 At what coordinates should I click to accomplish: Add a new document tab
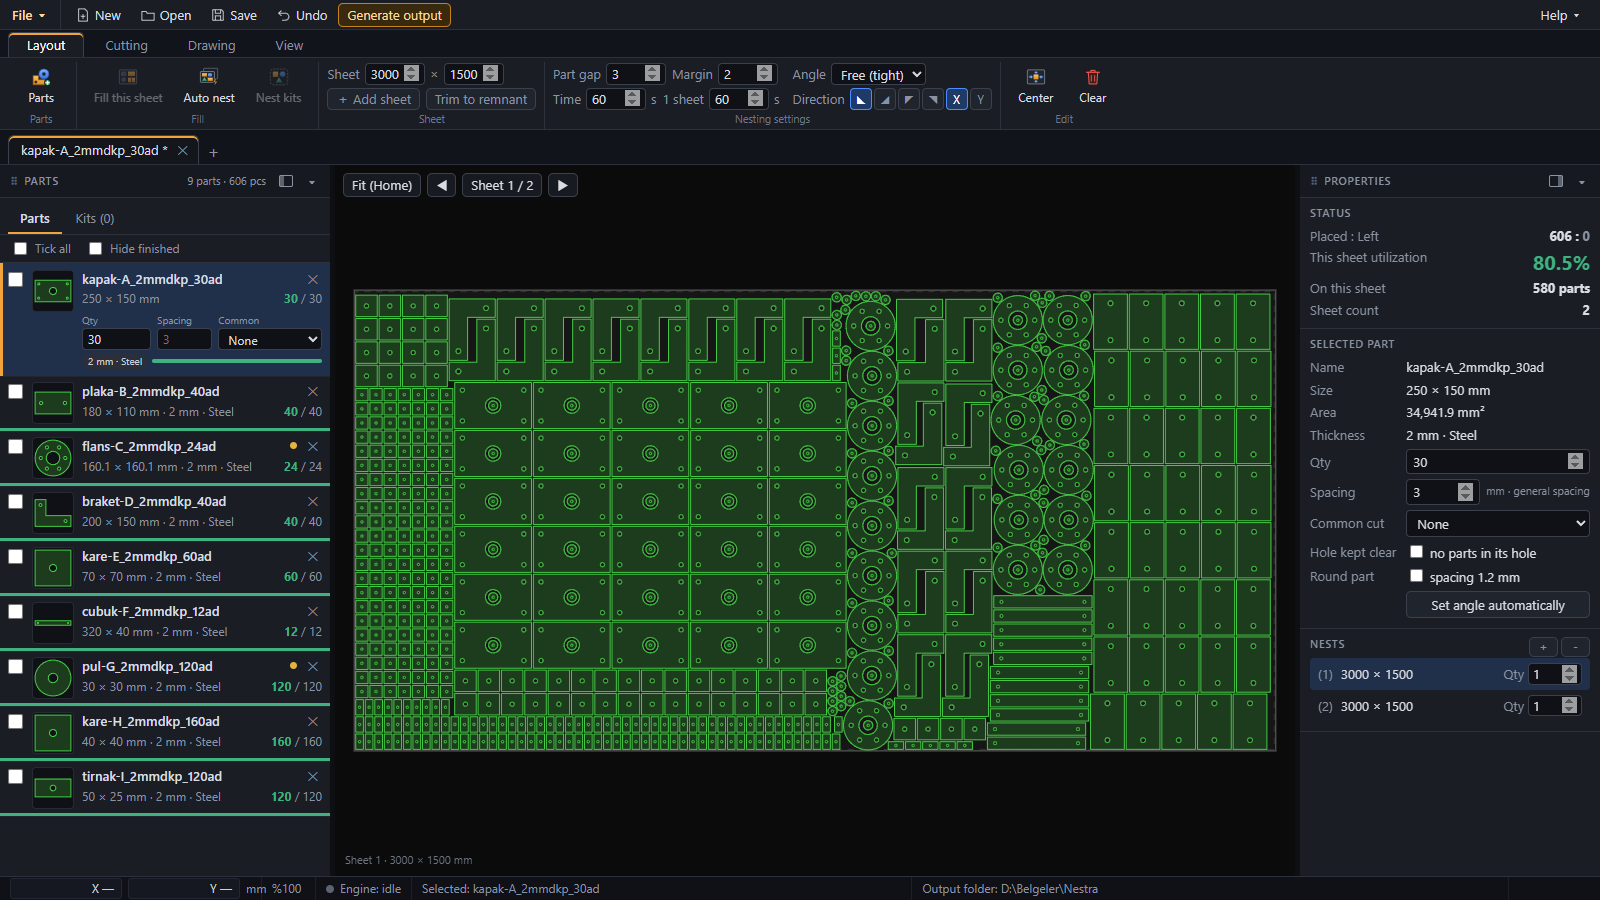point(213,152)
